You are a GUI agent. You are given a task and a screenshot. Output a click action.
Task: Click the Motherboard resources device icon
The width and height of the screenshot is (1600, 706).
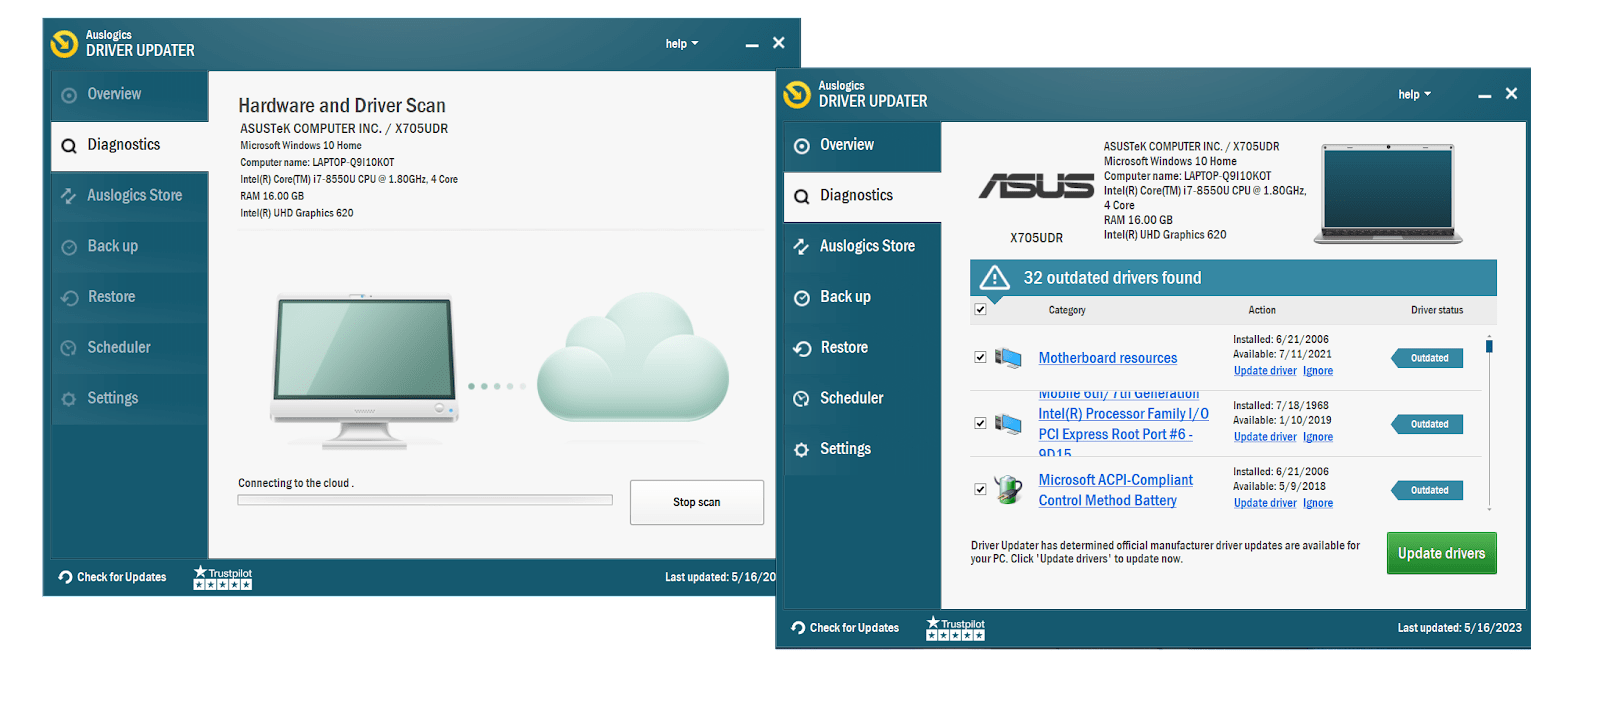[1008, 357]
